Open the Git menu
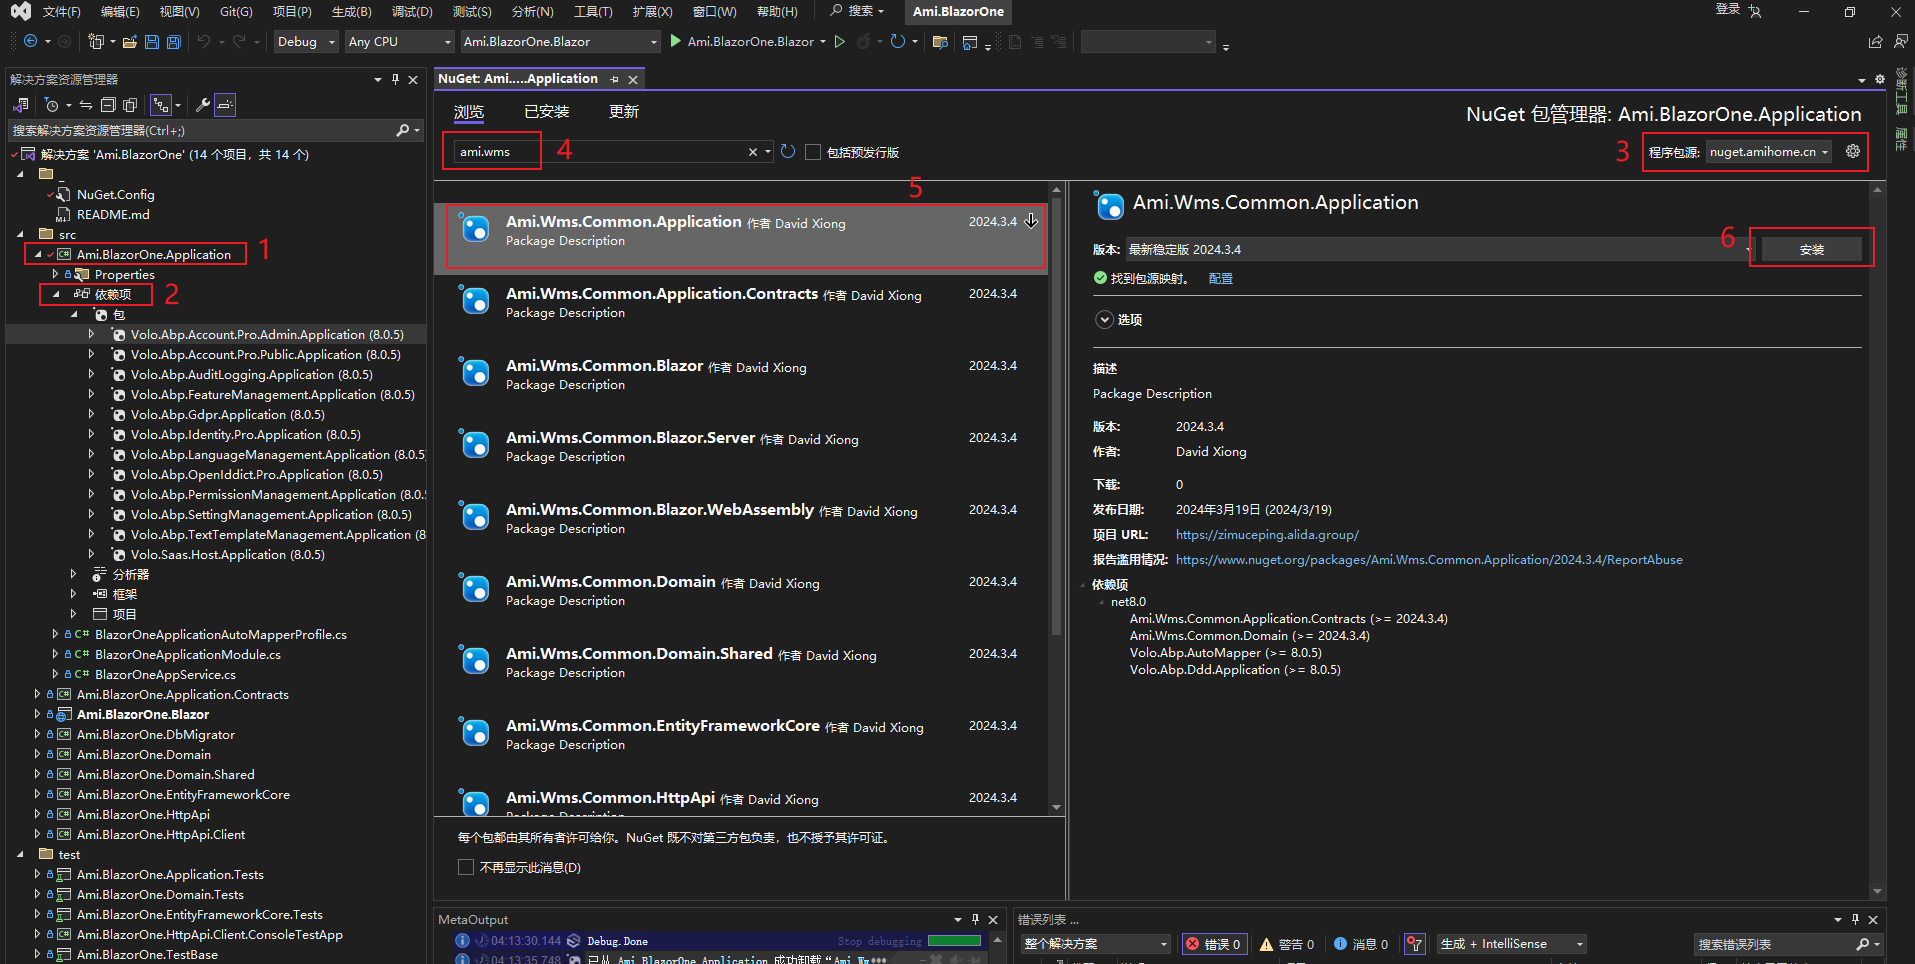Screen dimensions: 1915x964 [236, 12]
